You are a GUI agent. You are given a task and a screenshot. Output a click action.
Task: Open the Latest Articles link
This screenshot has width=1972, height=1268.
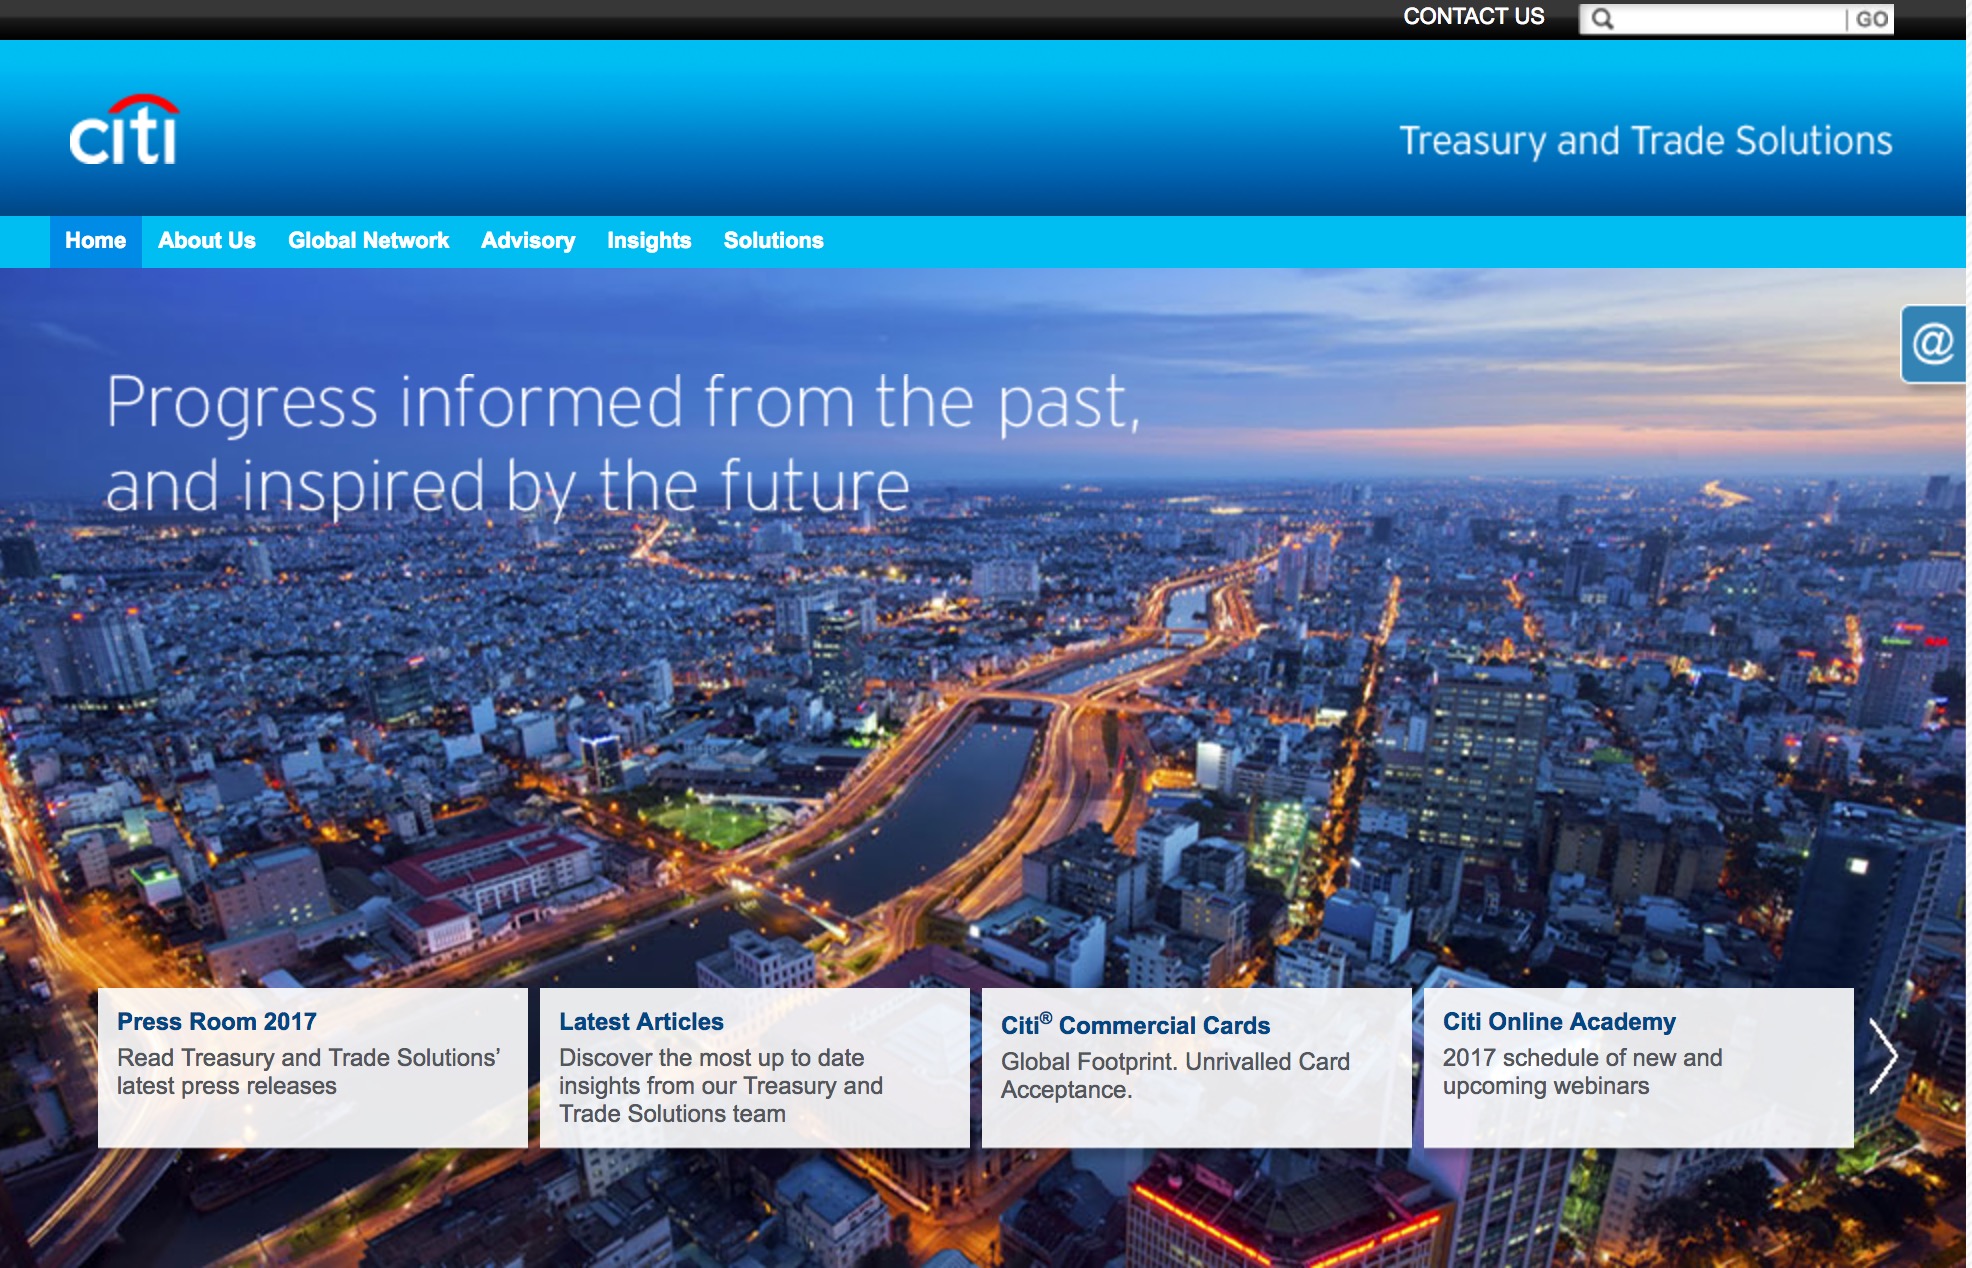pyautogui.click(x=641, y=1021)
